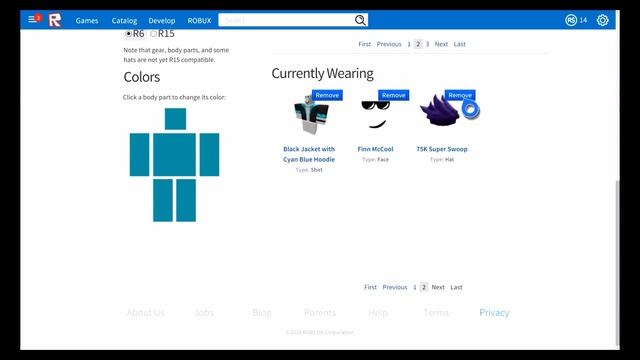This screenshot has width=640, height=360.
Task: Change the first arm color block
Action: click(140, 155)
